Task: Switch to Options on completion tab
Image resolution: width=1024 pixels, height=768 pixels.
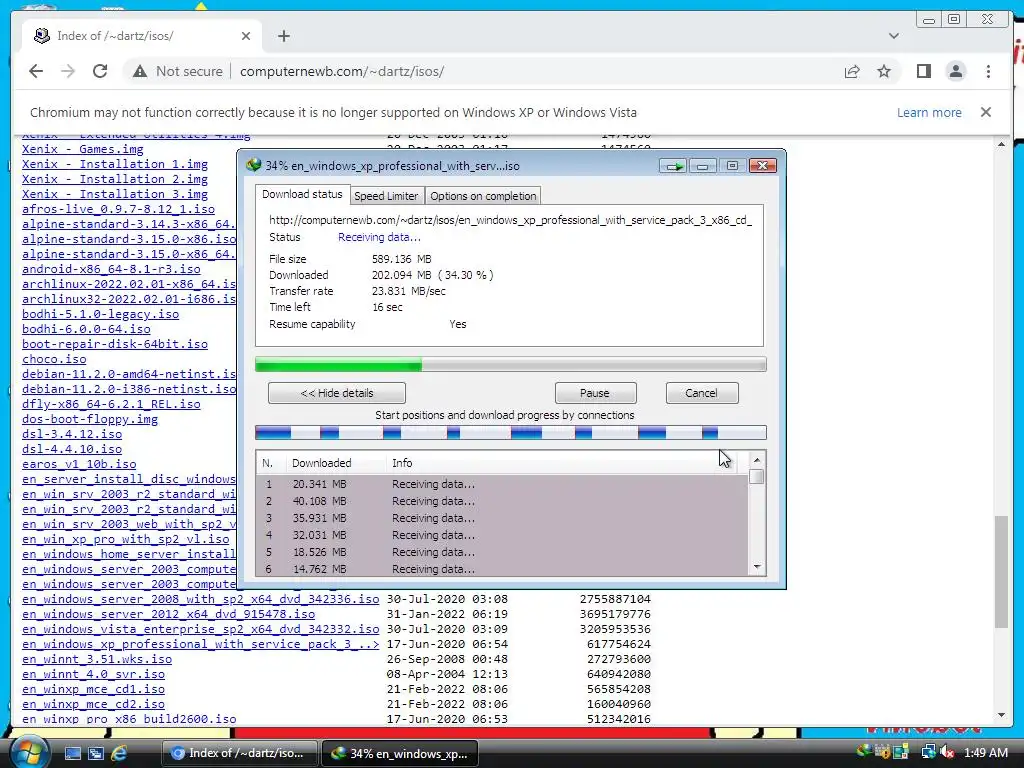Action: (x=483, y=196)
